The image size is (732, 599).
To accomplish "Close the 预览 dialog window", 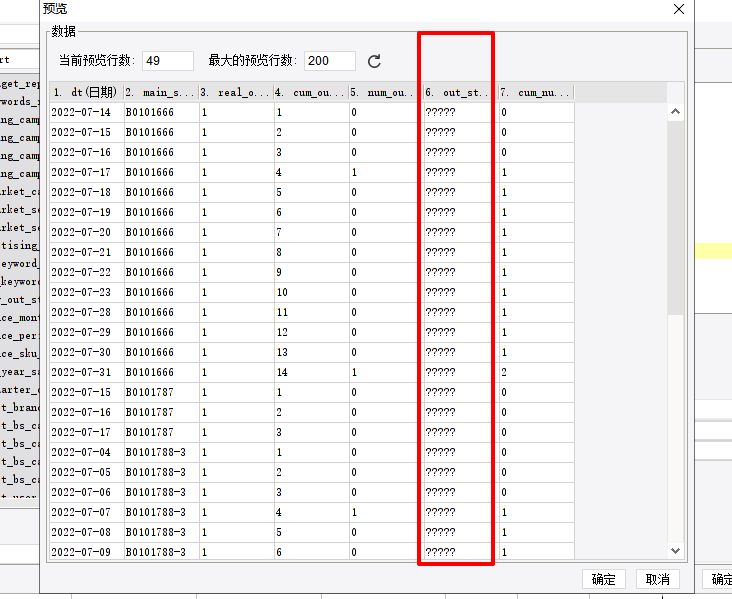I will pyautogui.click(x=679, y=9).
